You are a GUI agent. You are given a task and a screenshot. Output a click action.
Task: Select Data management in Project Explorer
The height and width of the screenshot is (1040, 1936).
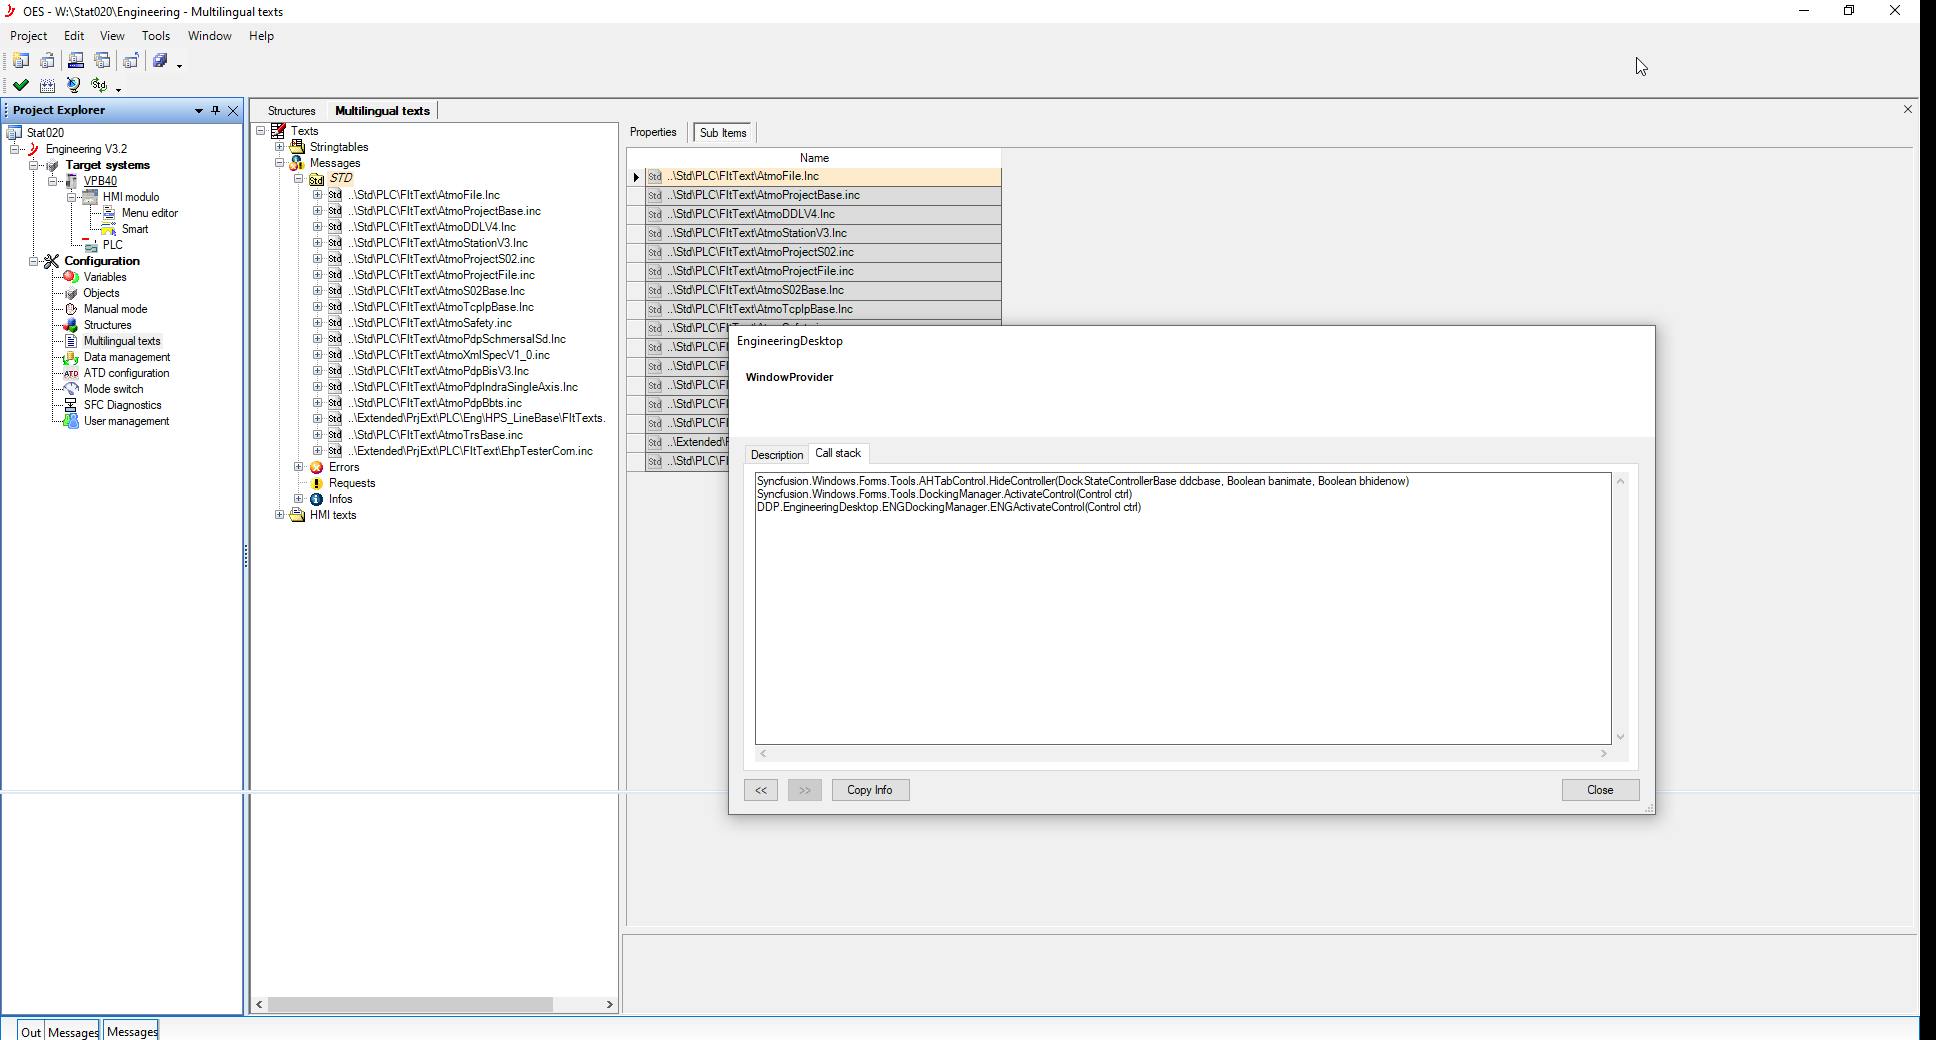pos(127,357)
